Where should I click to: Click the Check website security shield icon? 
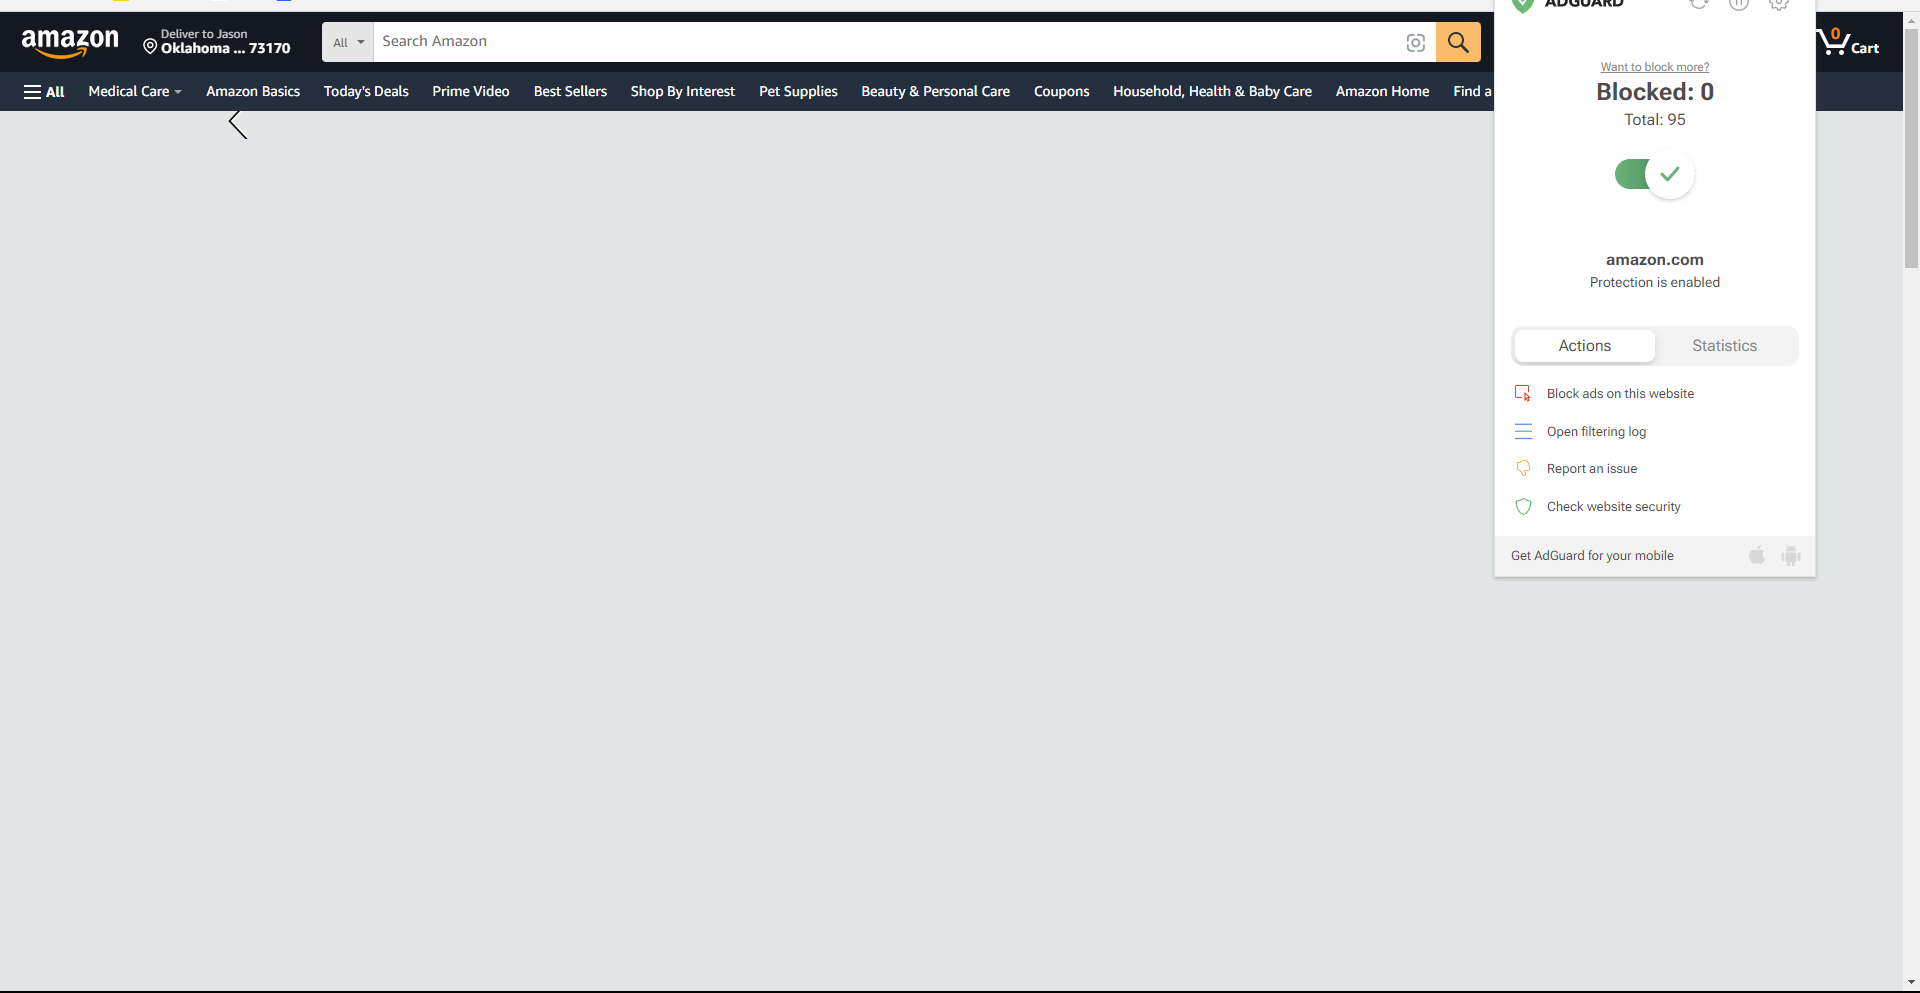point(1523,506)
